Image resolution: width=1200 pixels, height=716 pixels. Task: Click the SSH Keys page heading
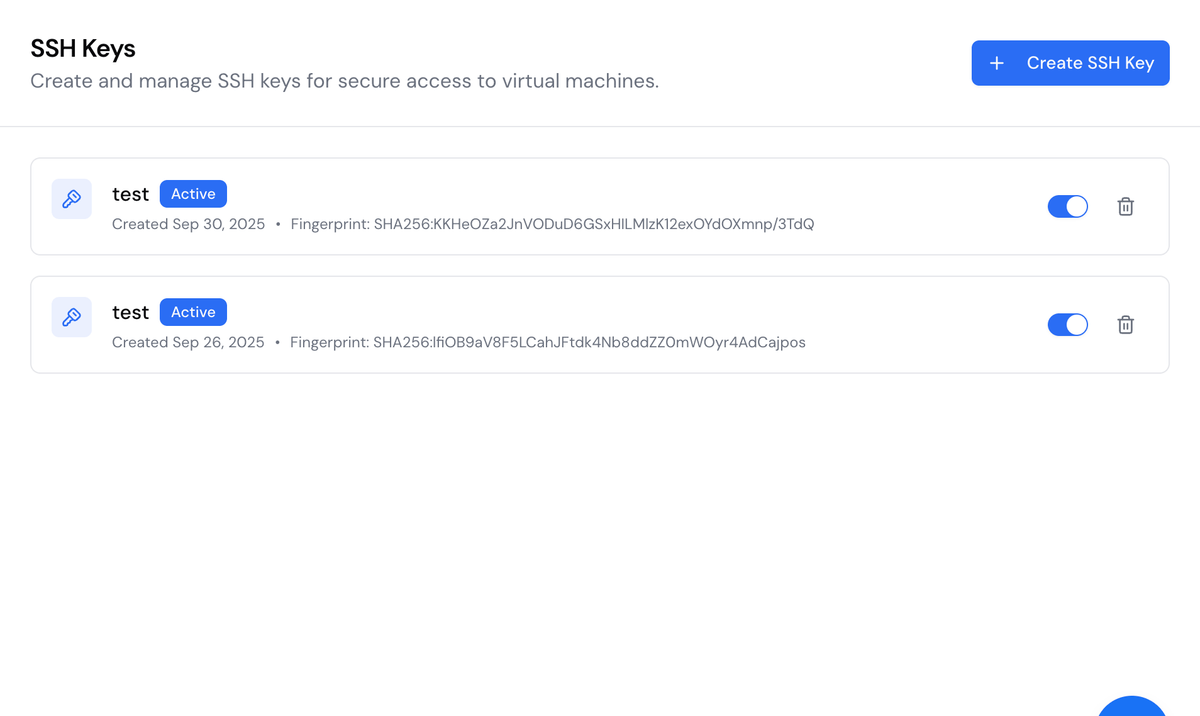(83, 48)
